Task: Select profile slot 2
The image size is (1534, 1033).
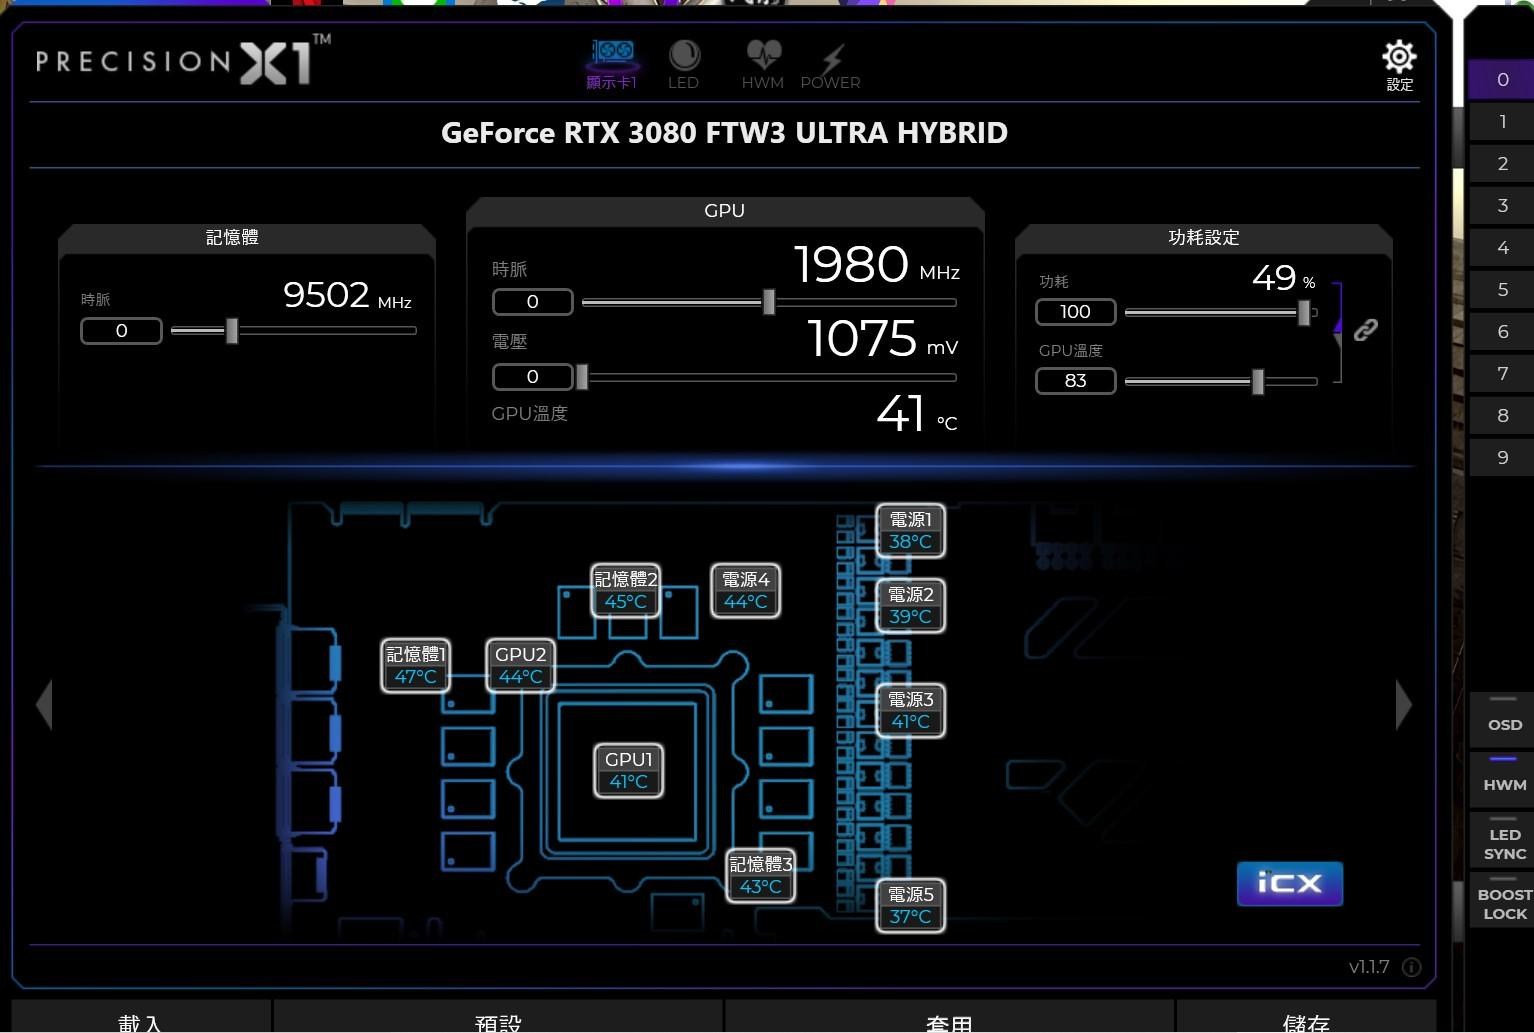Action: 1502,164
